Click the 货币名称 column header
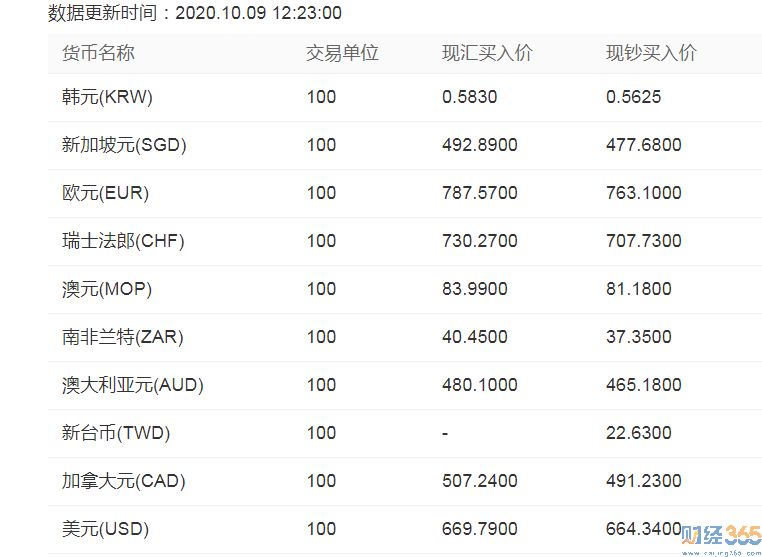This screenshot has width=762, height=557. pyautogui.click(x=98, y=53)
